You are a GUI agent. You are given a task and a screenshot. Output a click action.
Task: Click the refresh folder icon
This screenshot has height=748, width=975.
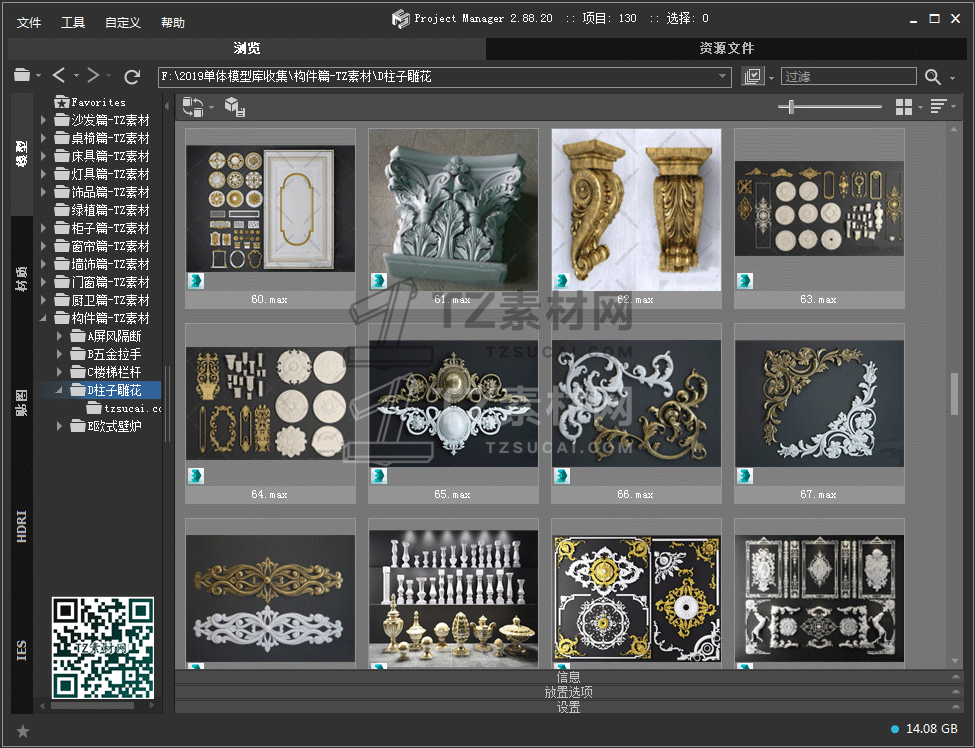tap(132, 76)
